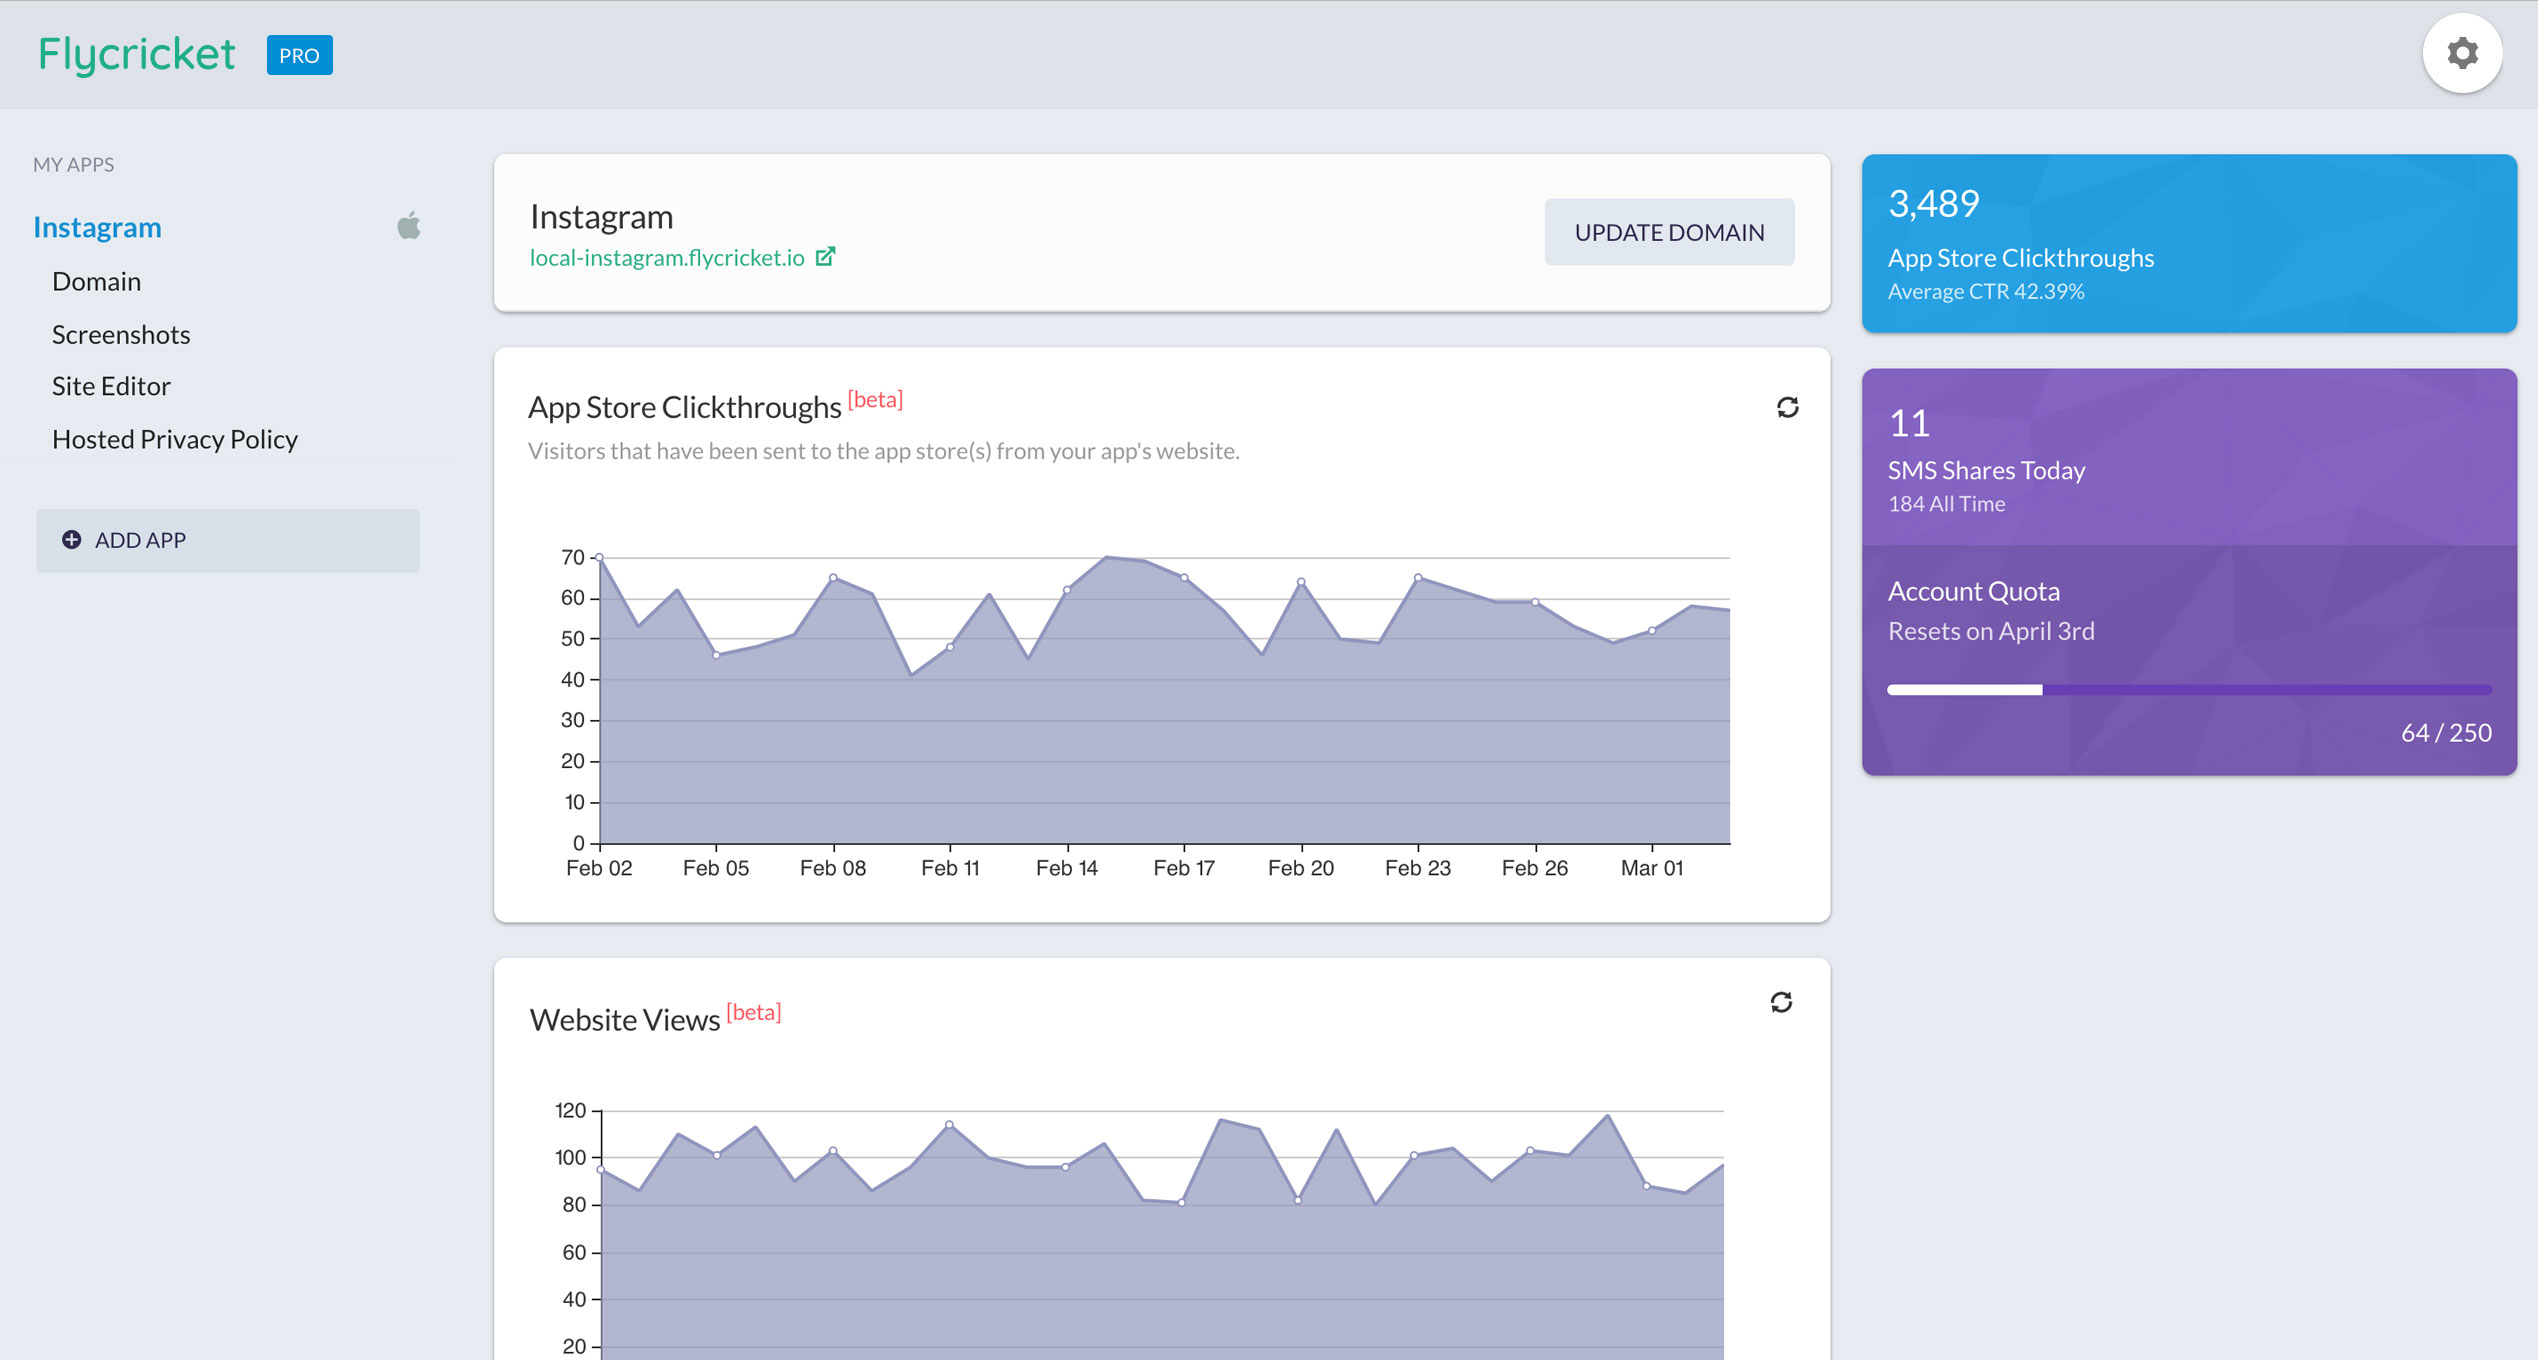Click the Website Views heading

point(624,1020)
